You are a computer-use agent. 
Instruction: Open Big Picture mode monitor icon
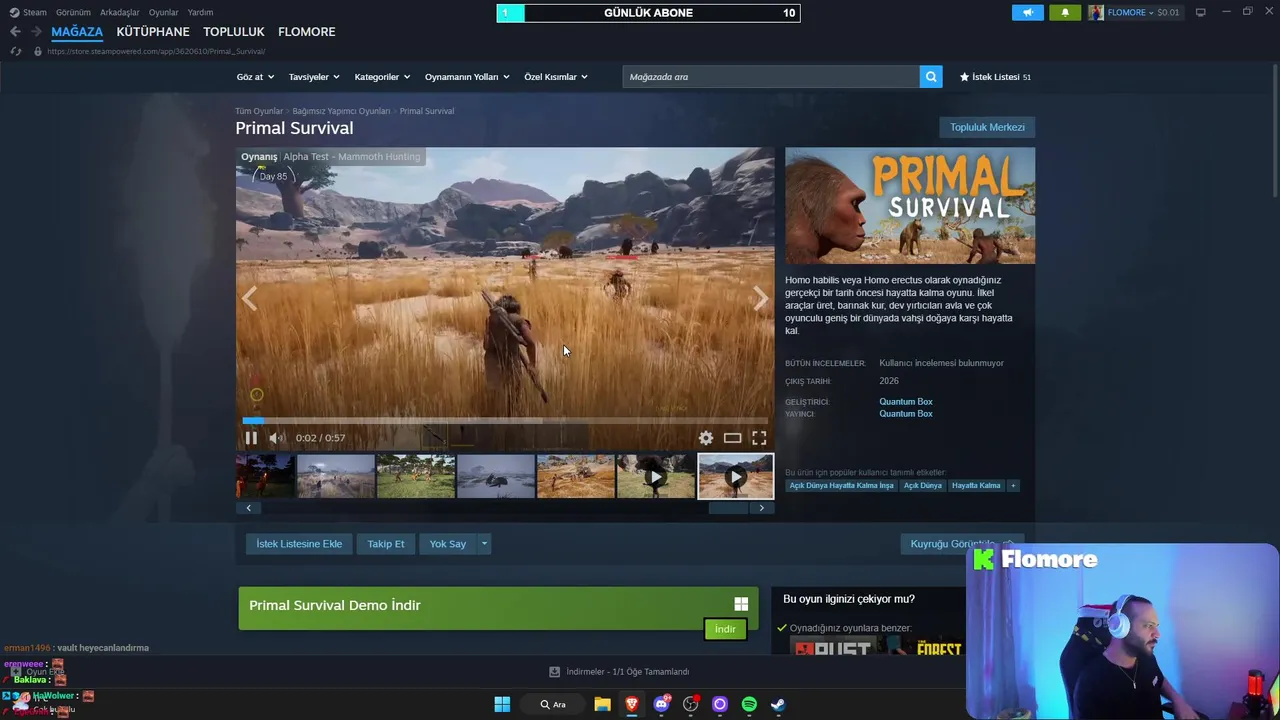(x=1200, y=12)
